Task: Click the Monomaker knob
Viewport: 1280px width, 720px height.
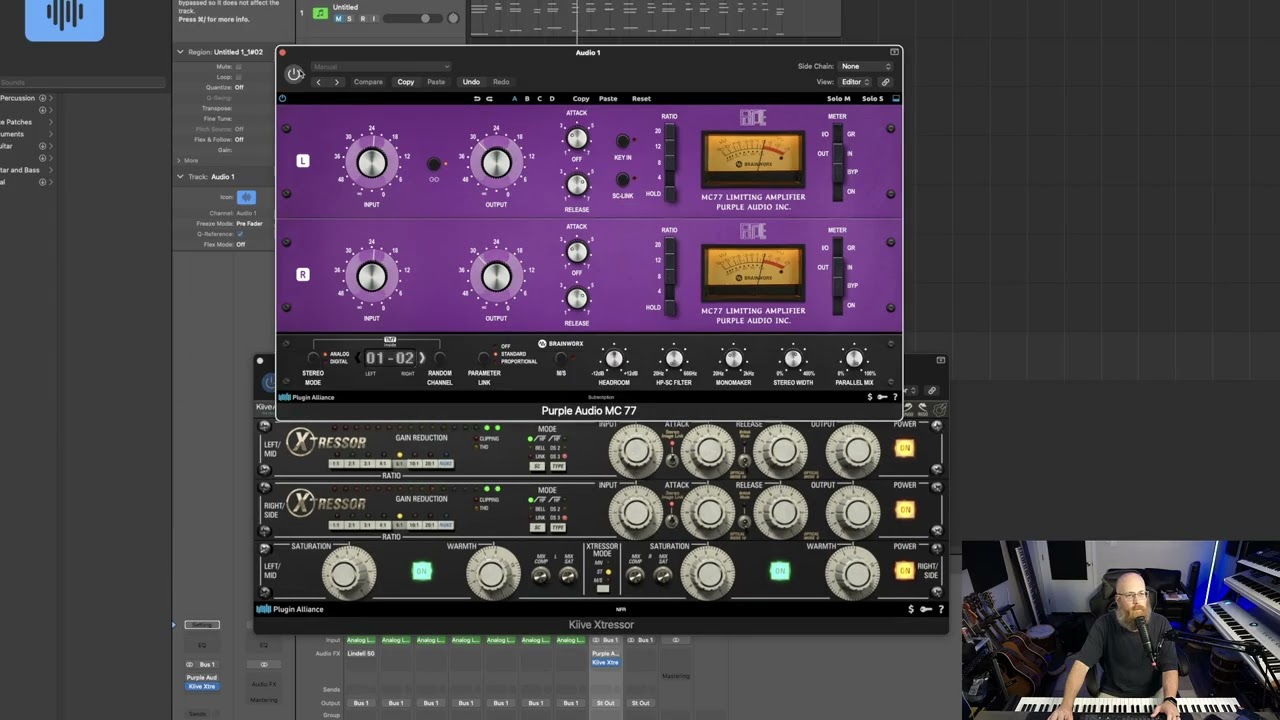Action: (x=734, y=359)
